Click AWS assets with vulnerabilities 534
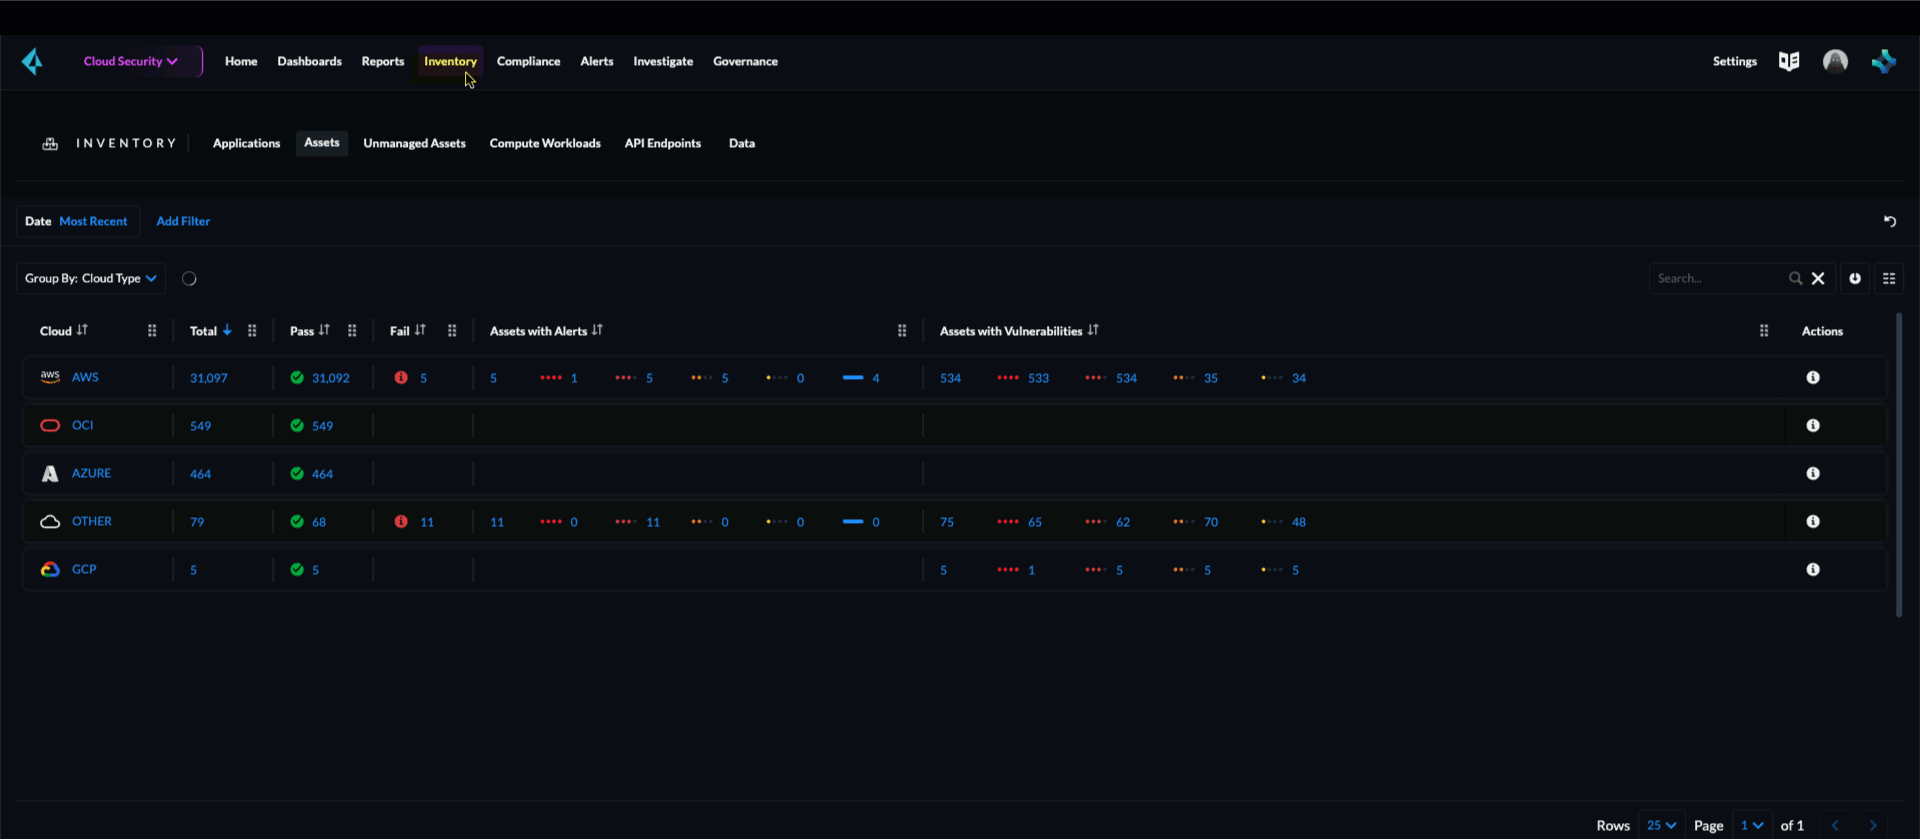1920x839 pixels. tap(950, 378)
